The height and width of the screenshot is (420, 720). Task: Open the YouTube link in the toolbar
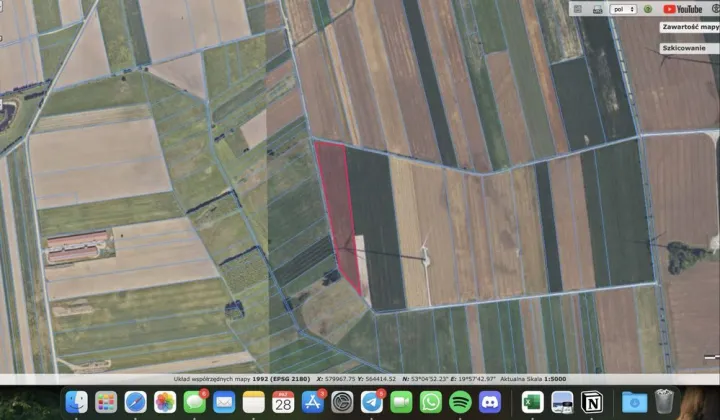(x=684, y=9)
